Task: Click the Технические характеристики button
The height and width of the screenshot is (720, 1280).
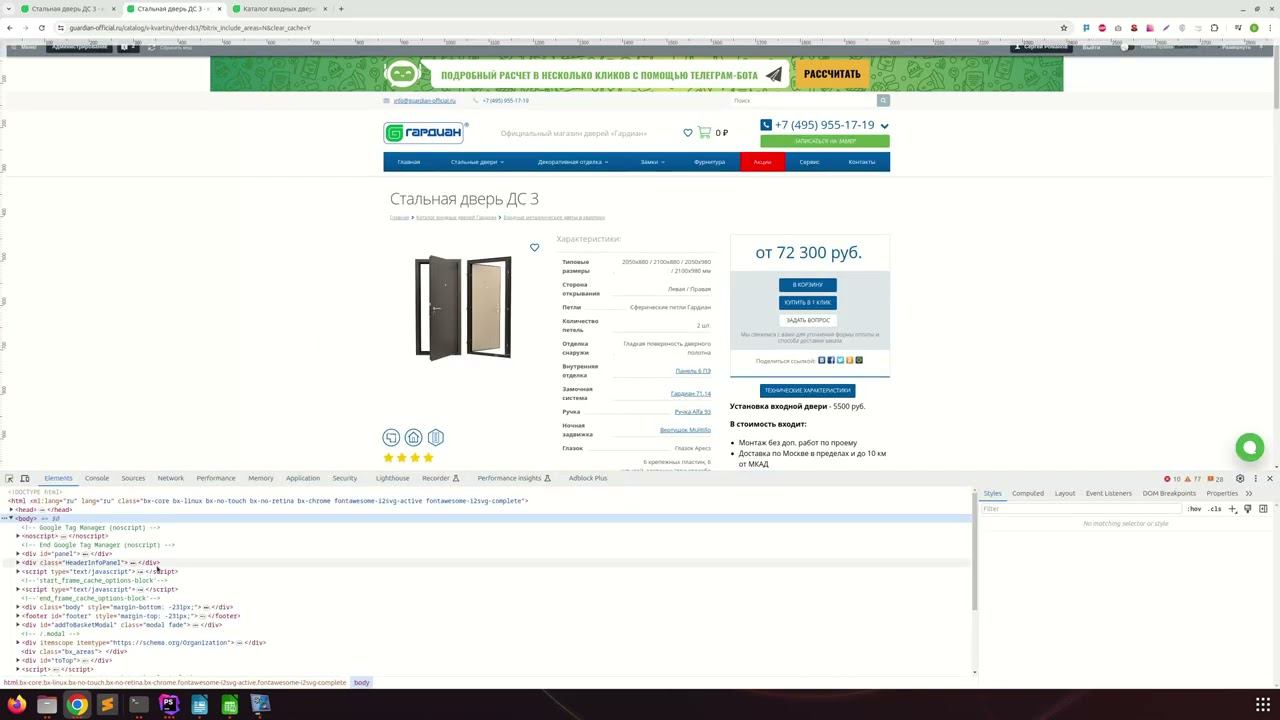Action: click(808, 390)
